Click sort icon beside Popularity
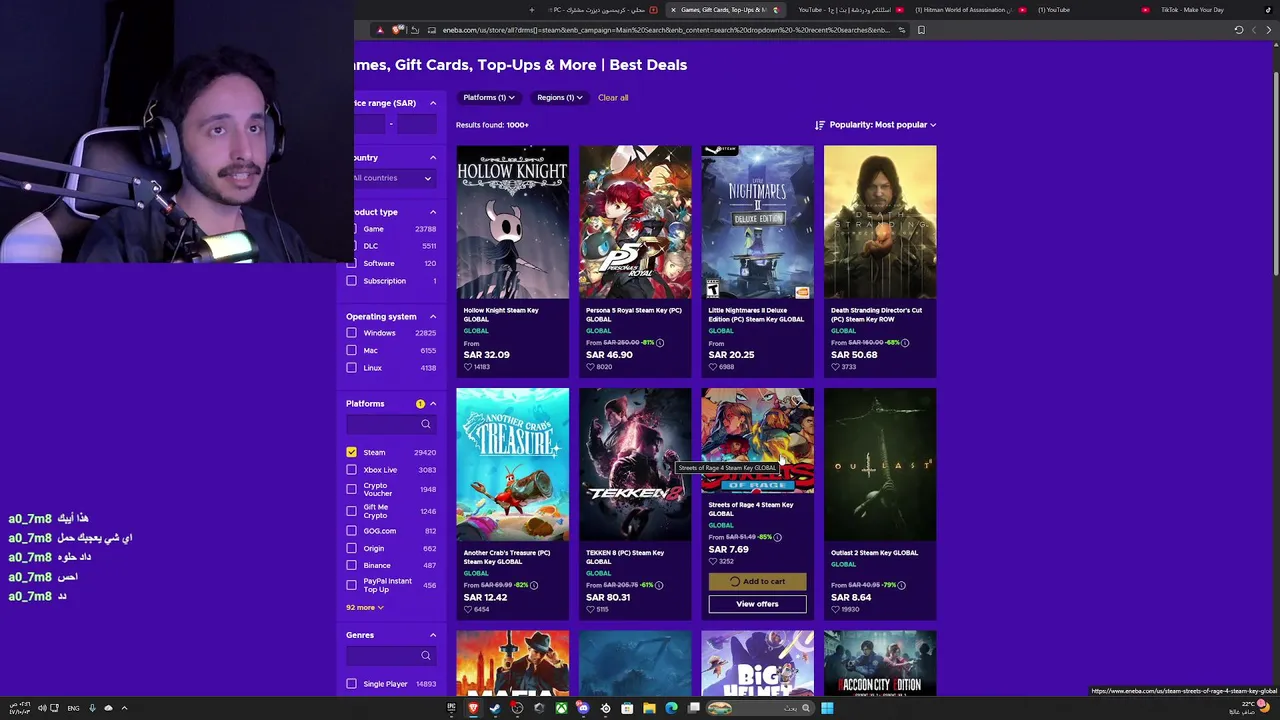1280x720 pixels. click(820, 125)
